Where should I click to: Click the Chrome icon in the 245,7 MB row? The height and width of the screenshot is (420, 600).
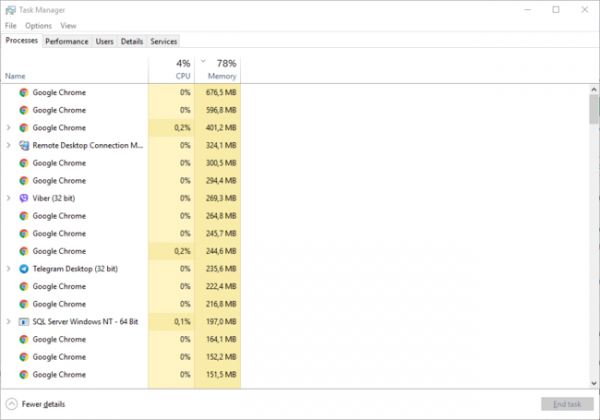click(x=24, y=233)
